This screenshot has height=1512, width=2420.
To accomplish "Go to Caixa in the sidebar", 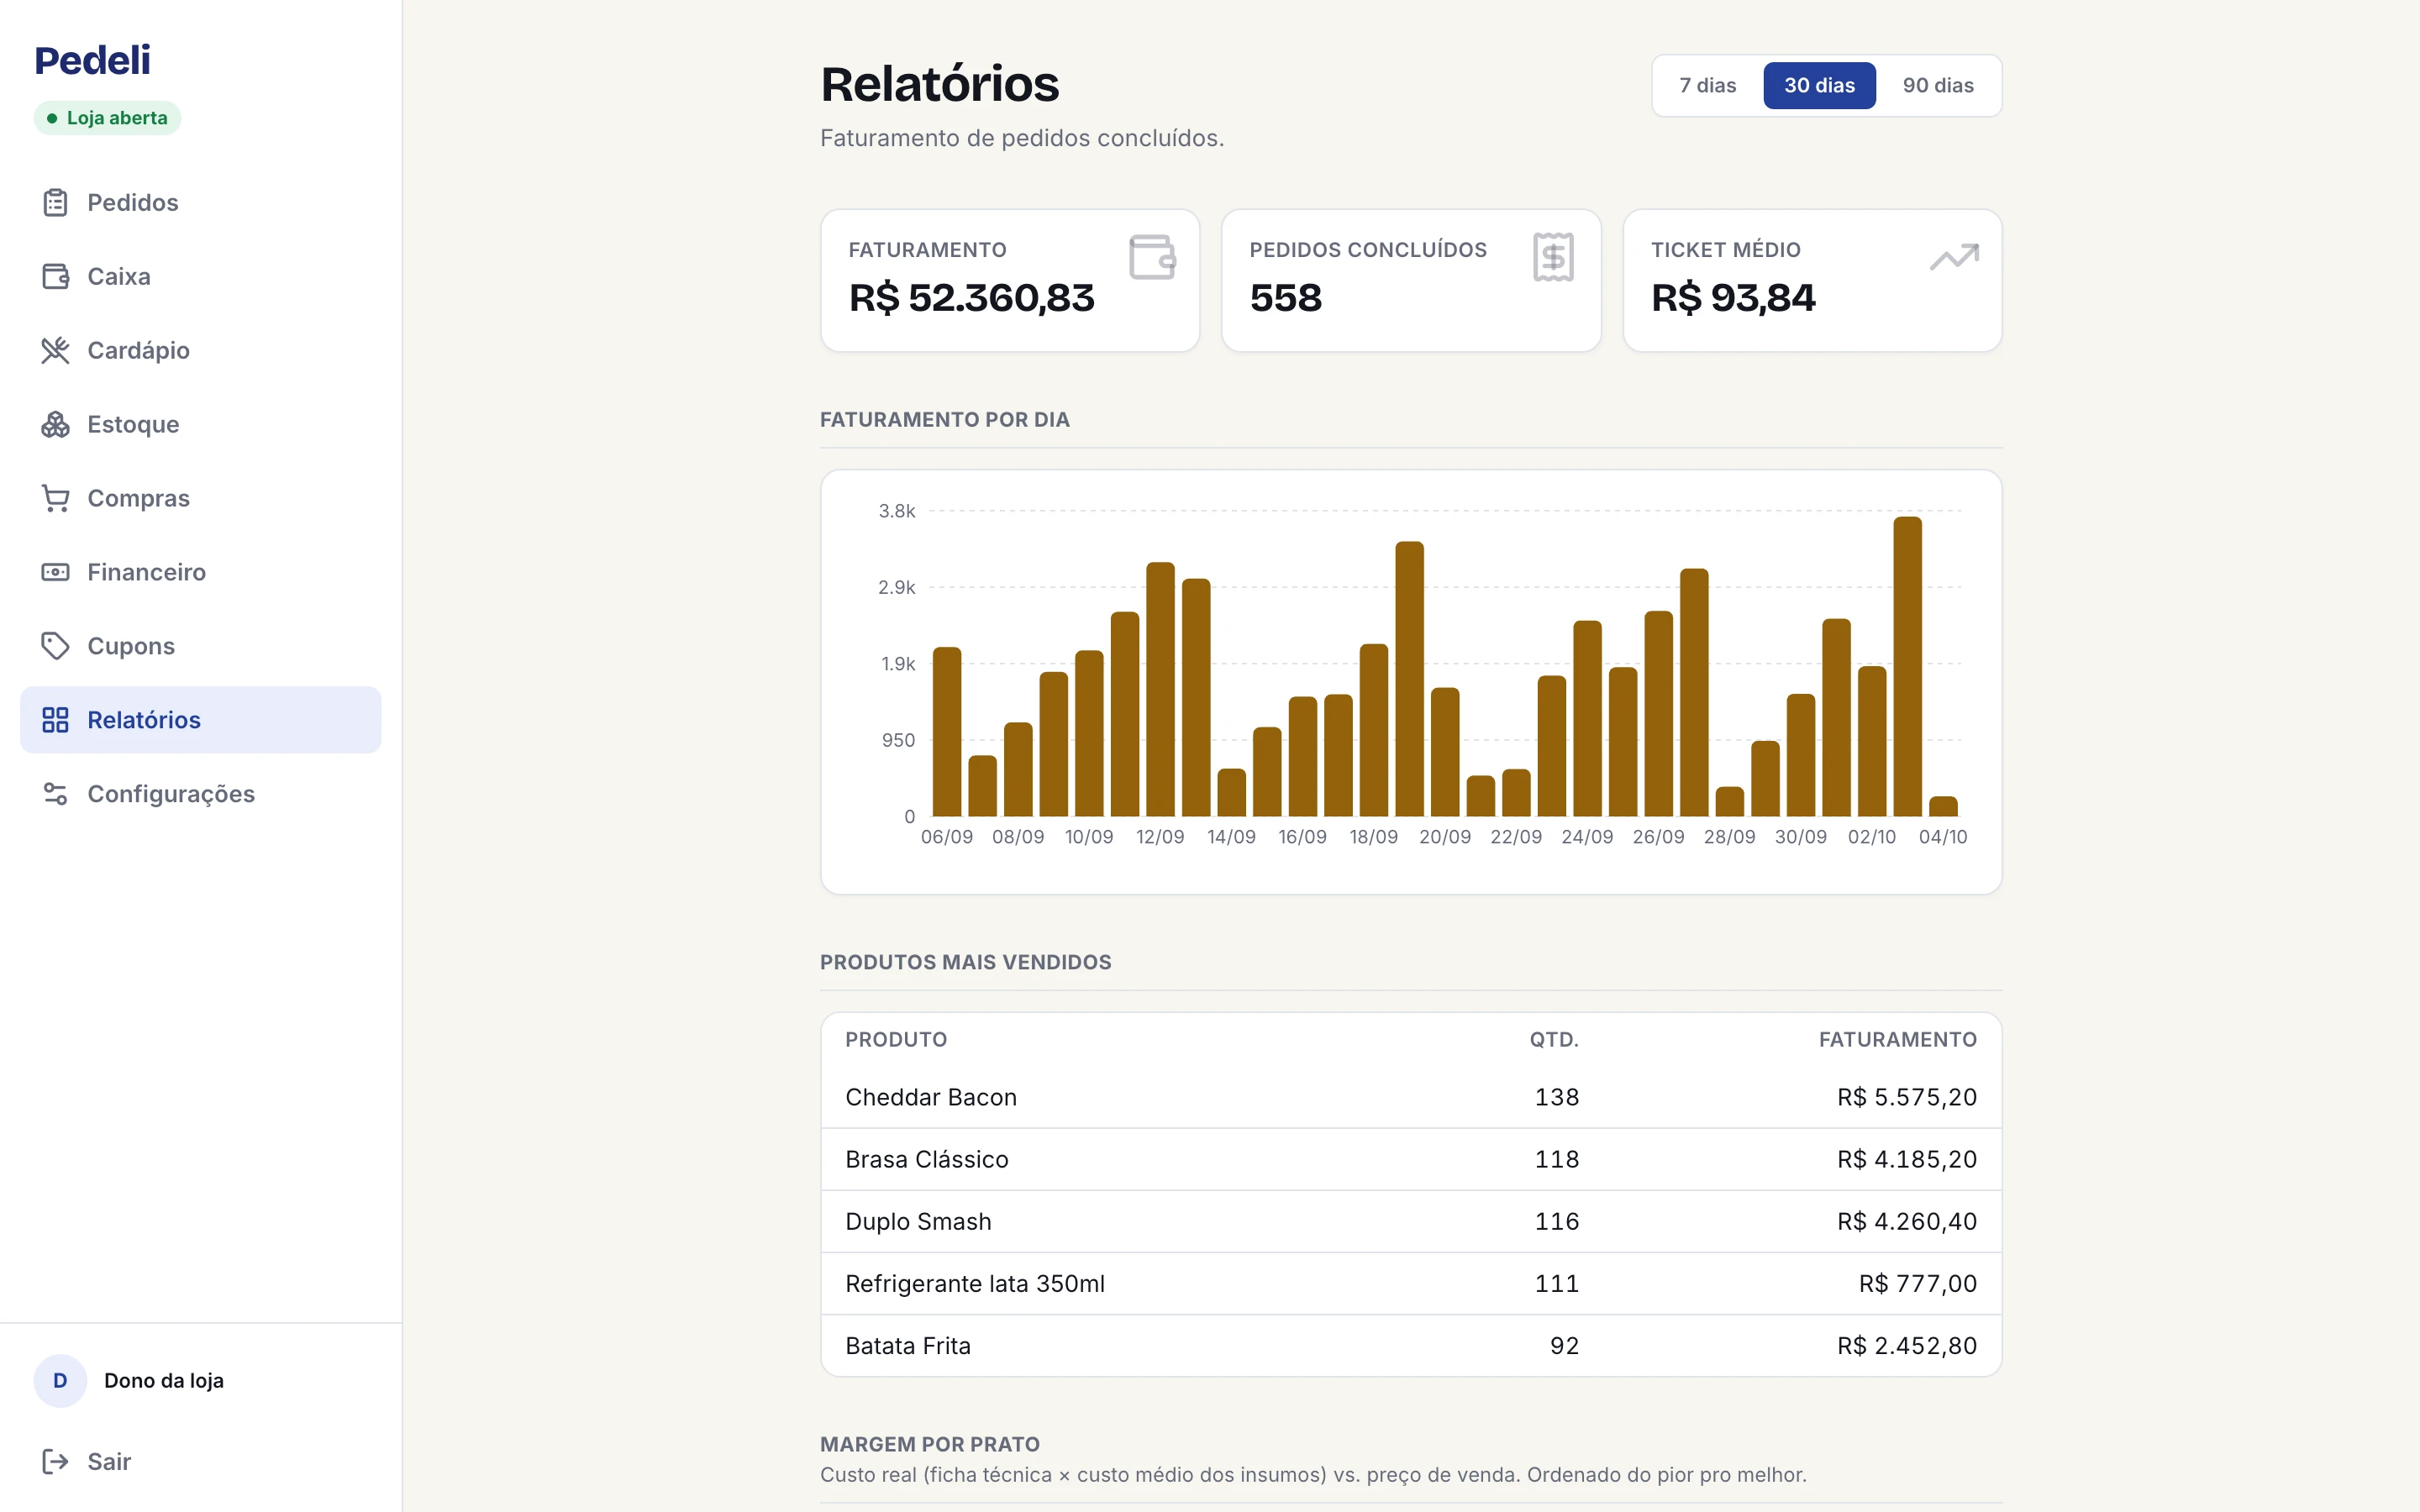I will (200, 276).
